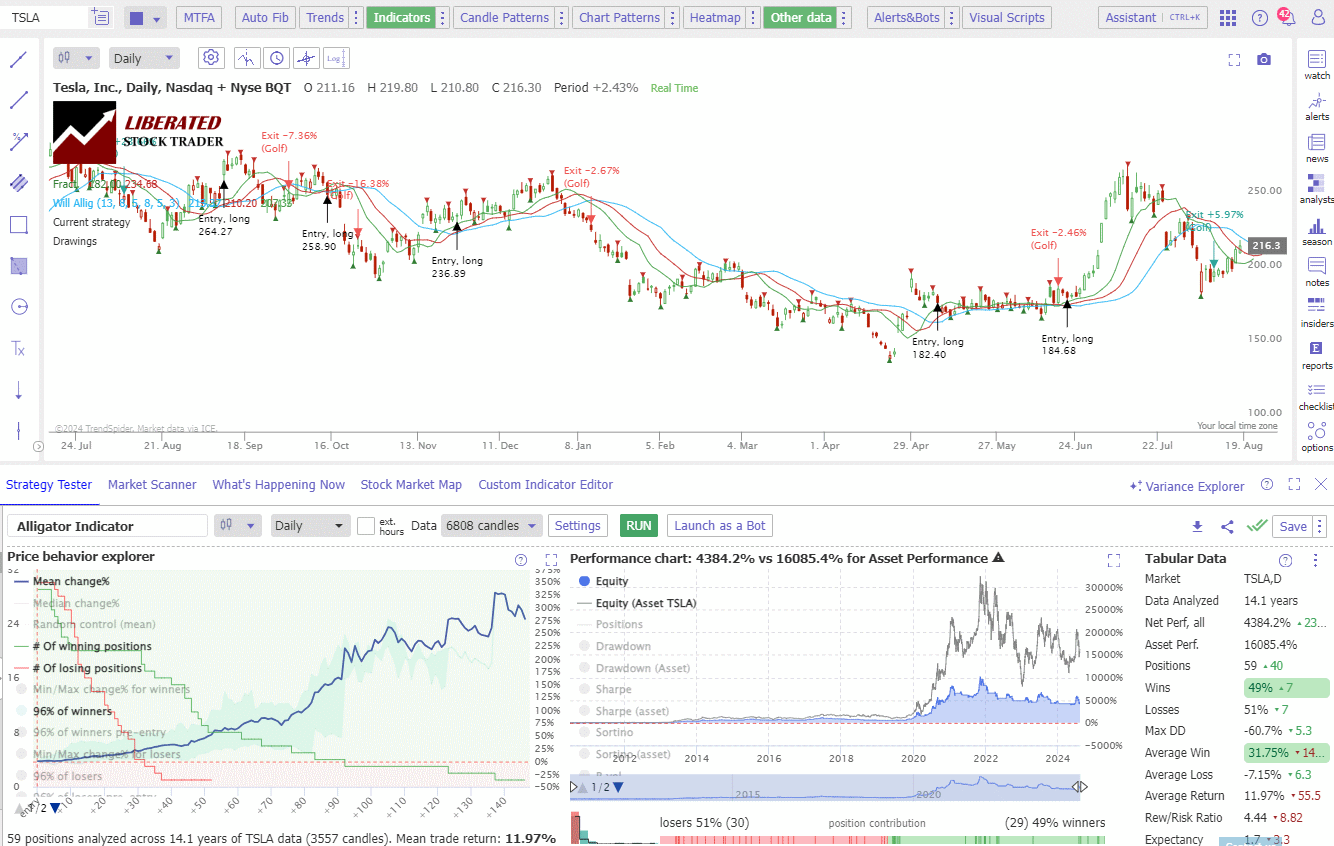Select the Text annotation tool on the drawing toolbar
The height and width of the screenshot is (846, 1334).
pos(18,348)
